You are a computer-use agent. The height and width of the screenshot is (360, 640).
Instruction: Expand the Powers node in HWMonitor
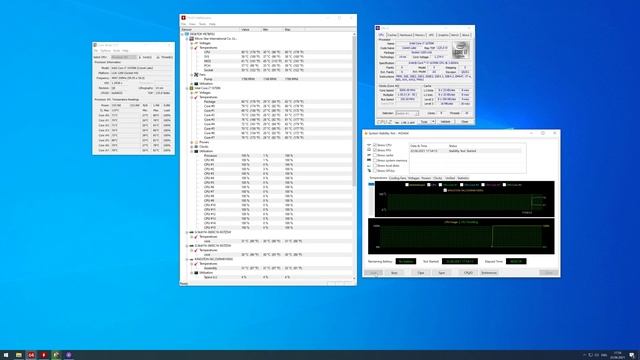pos(191,142)
